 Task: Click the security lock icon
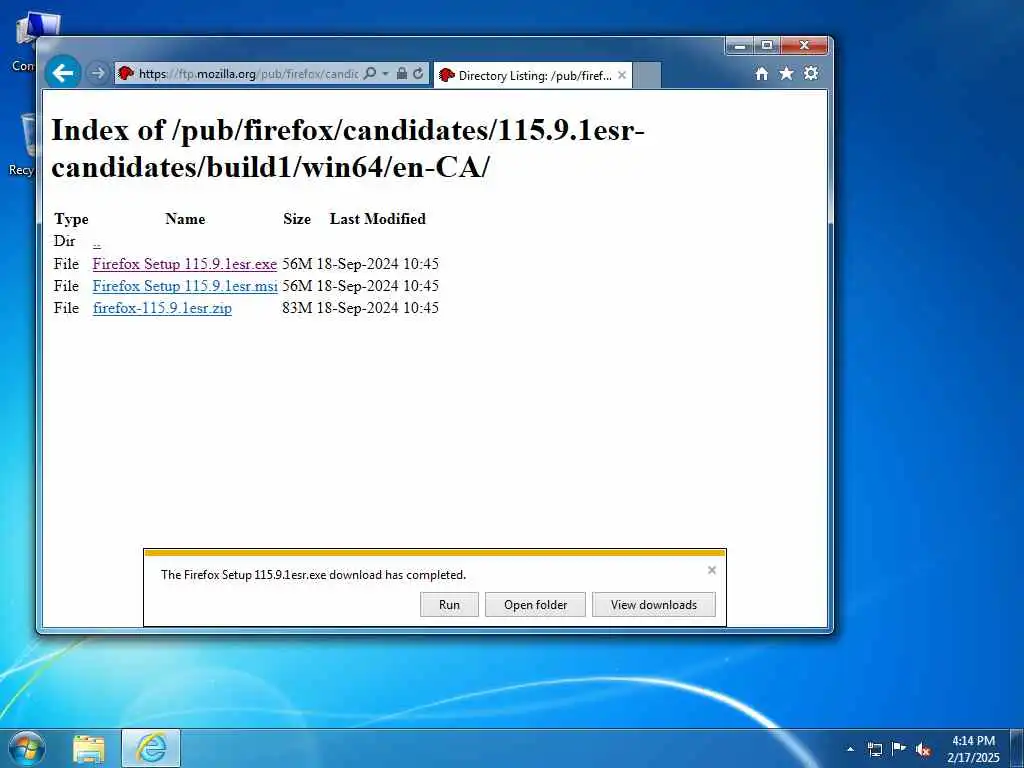(402, 73)
